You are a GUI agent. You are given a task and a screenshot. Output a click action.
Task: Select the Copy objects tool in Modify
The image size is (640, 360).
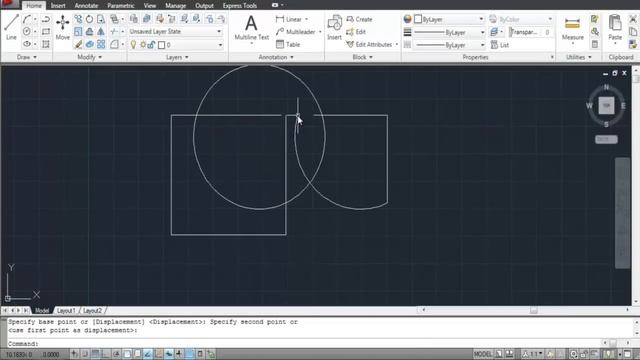click(x=78, y=19)
